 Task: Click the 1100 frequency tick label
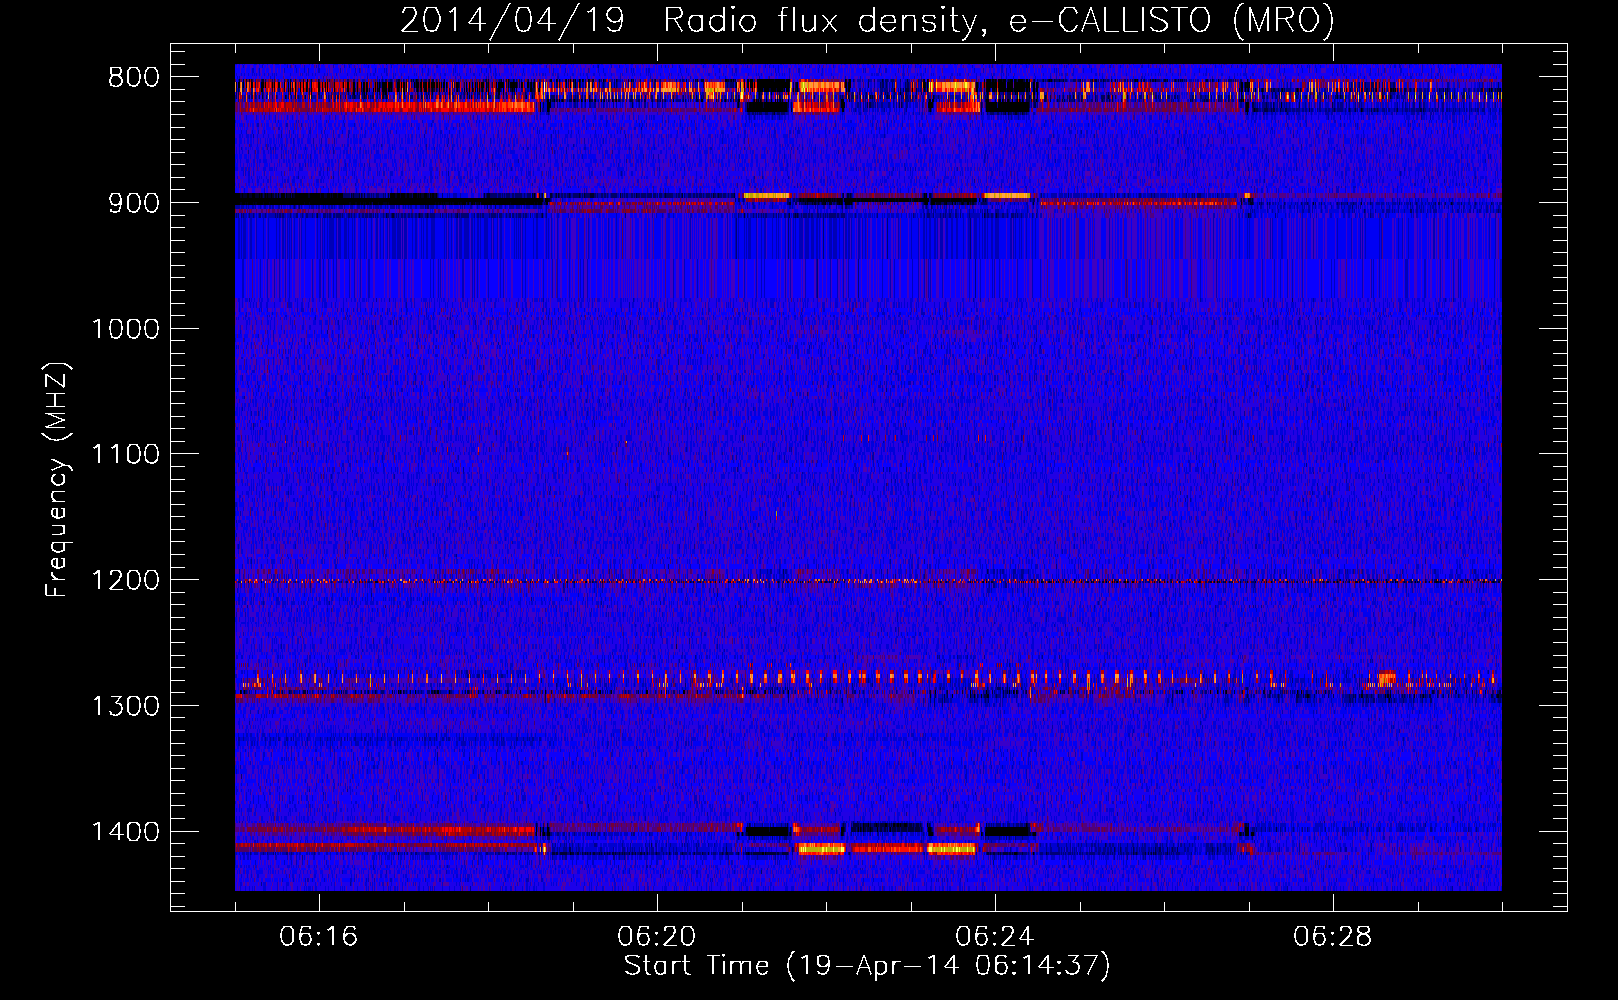coord(125,455)
